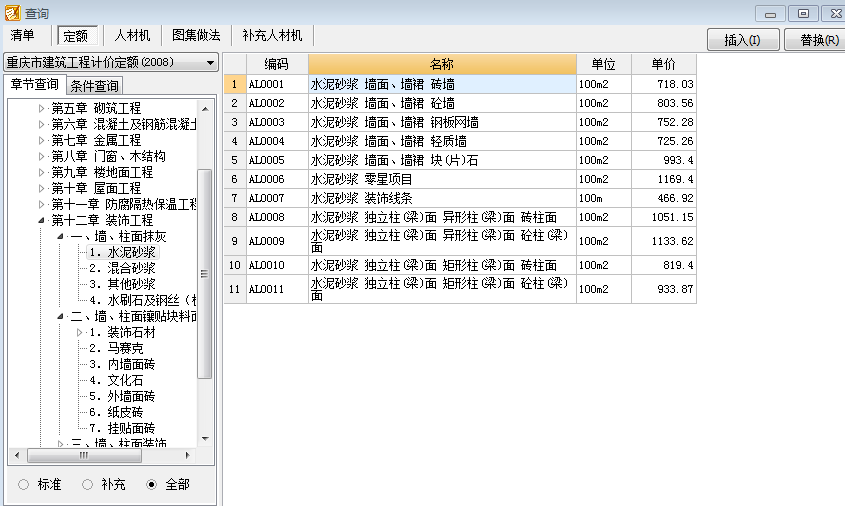Screen dimensions: 845x506
Task: Select tree item 6. 纸皮砖
Action: click(116, 412)
